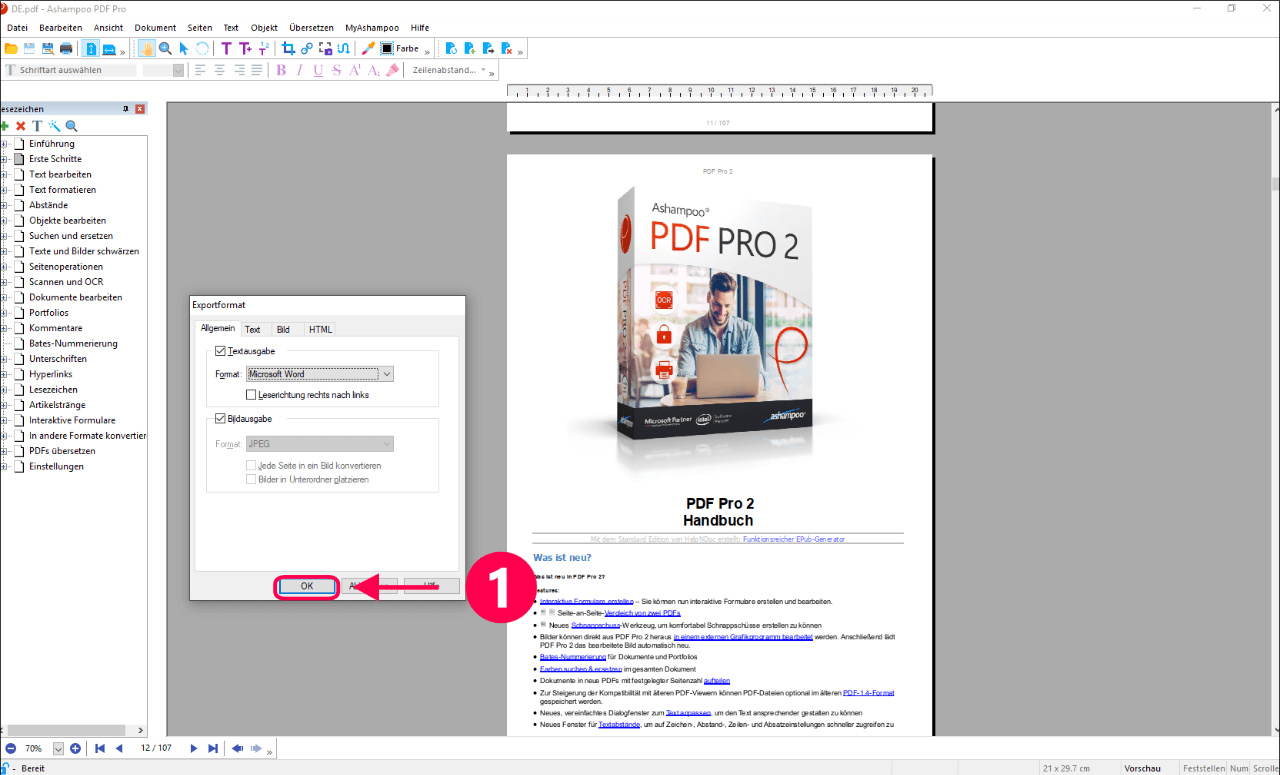Zoom out with the minus button
Image resolution: width=1280 pixels, height=775 pixels.
point(10,748)
